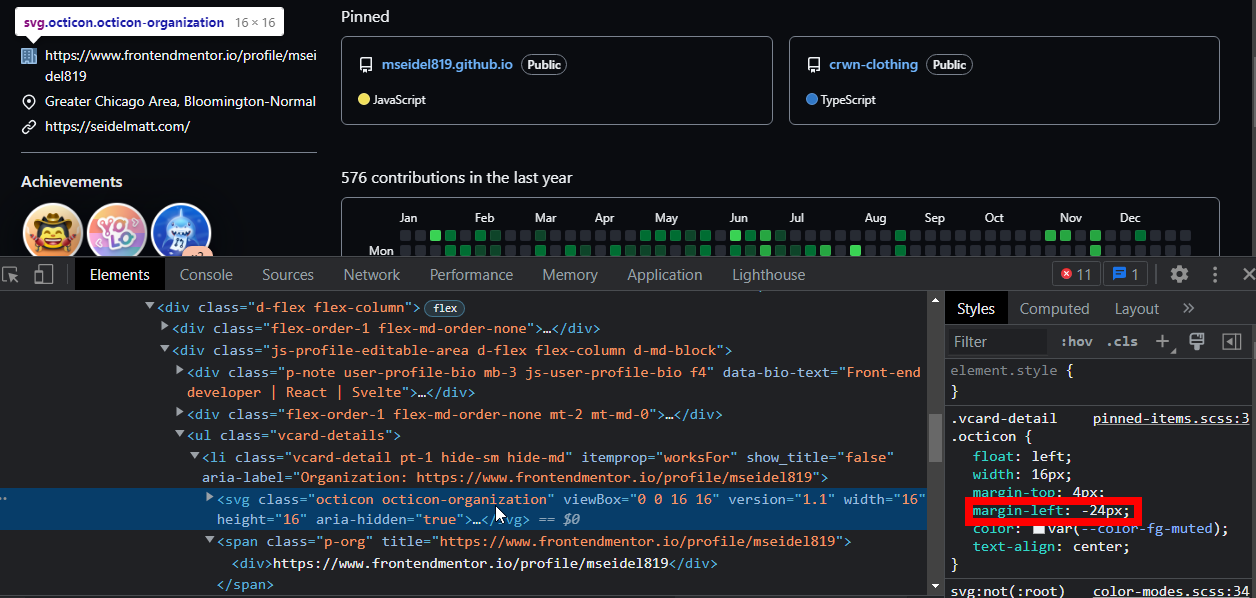This screenshot has height=598, width=1256.
Task: Open the Console tab
Action: (x=206, y=274)
